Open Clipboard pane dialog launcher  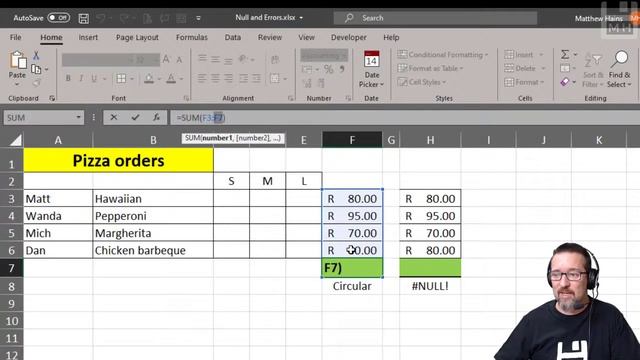52,98
